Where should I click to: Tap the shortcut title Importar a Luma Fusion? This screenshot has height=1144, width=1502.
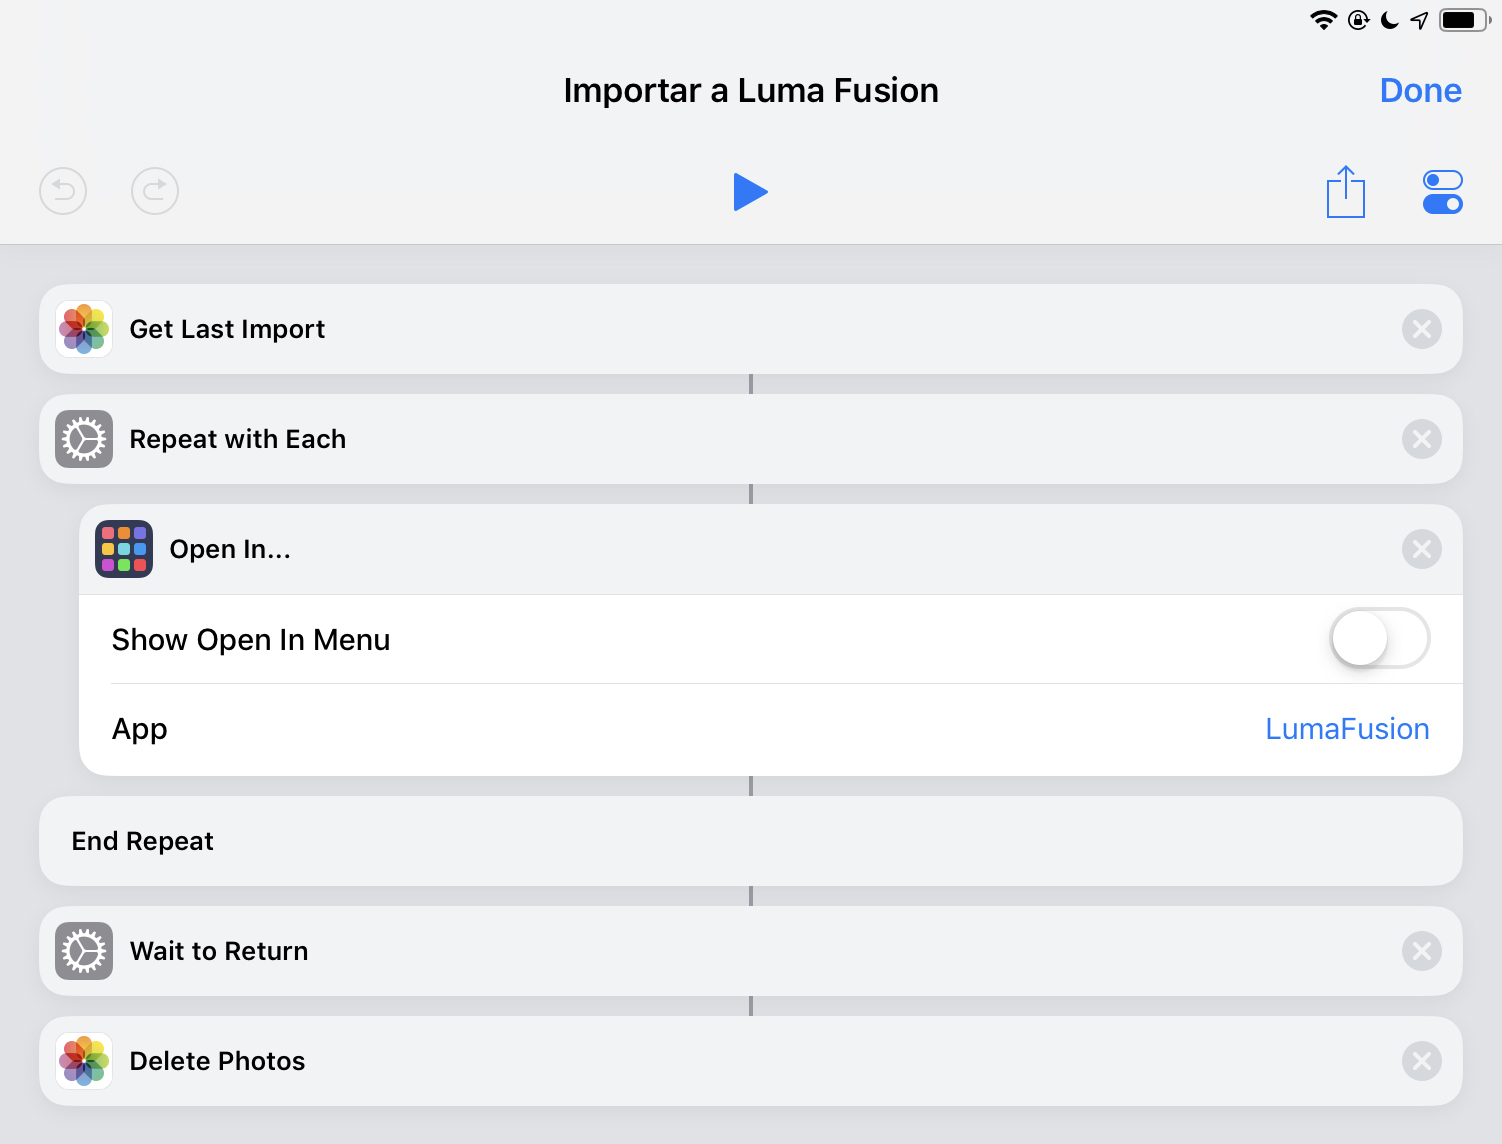click(750, 91)
